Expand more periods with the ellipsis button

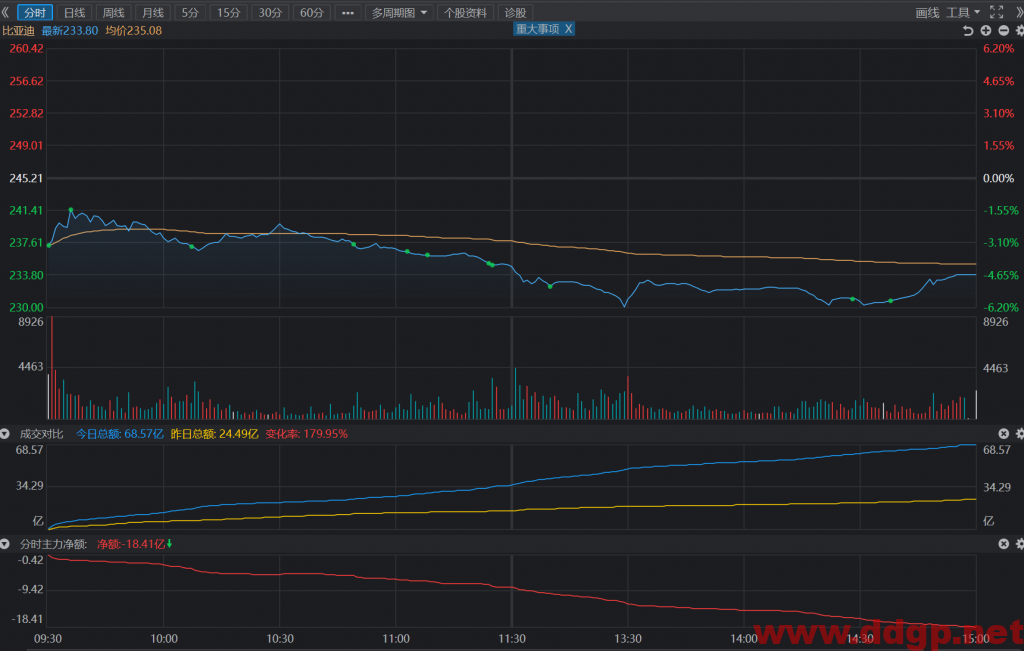click(x=348, y=12)
